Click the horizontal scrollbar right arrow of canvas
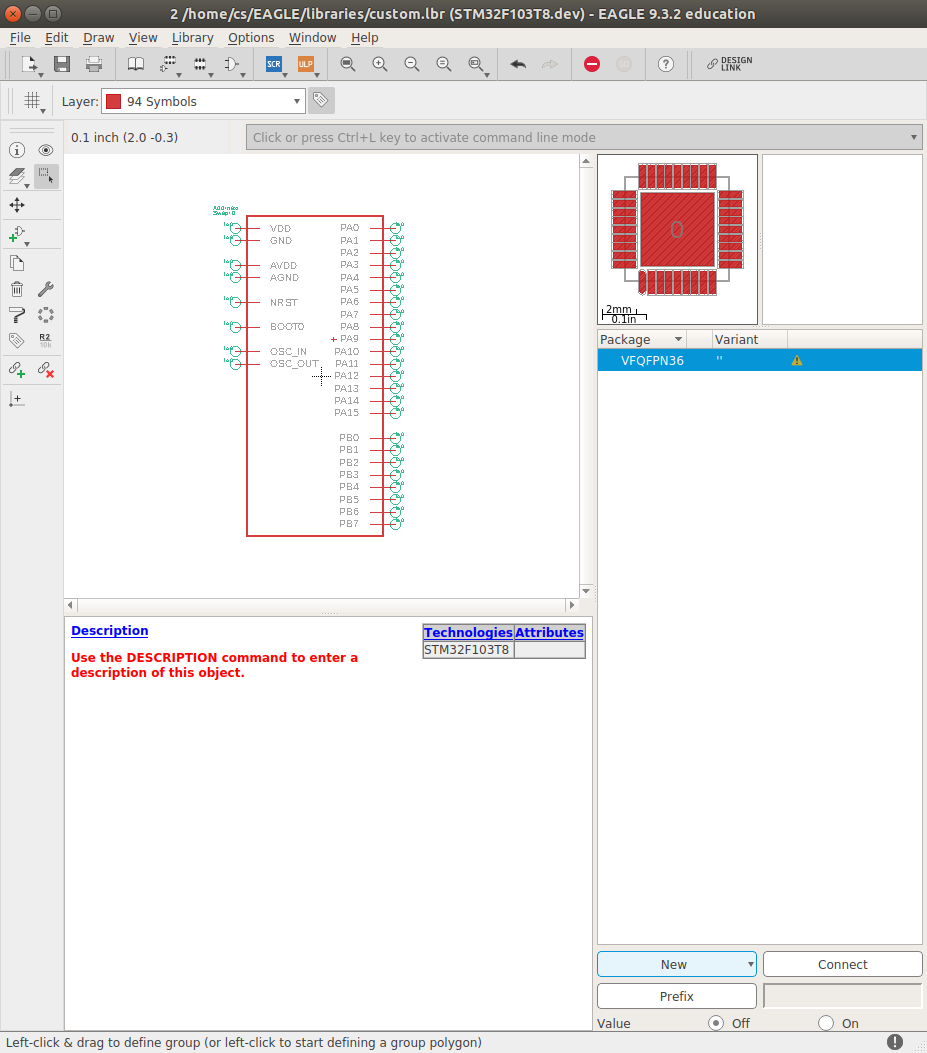Viewport: 927px width, 1053px height. (572, 605)
